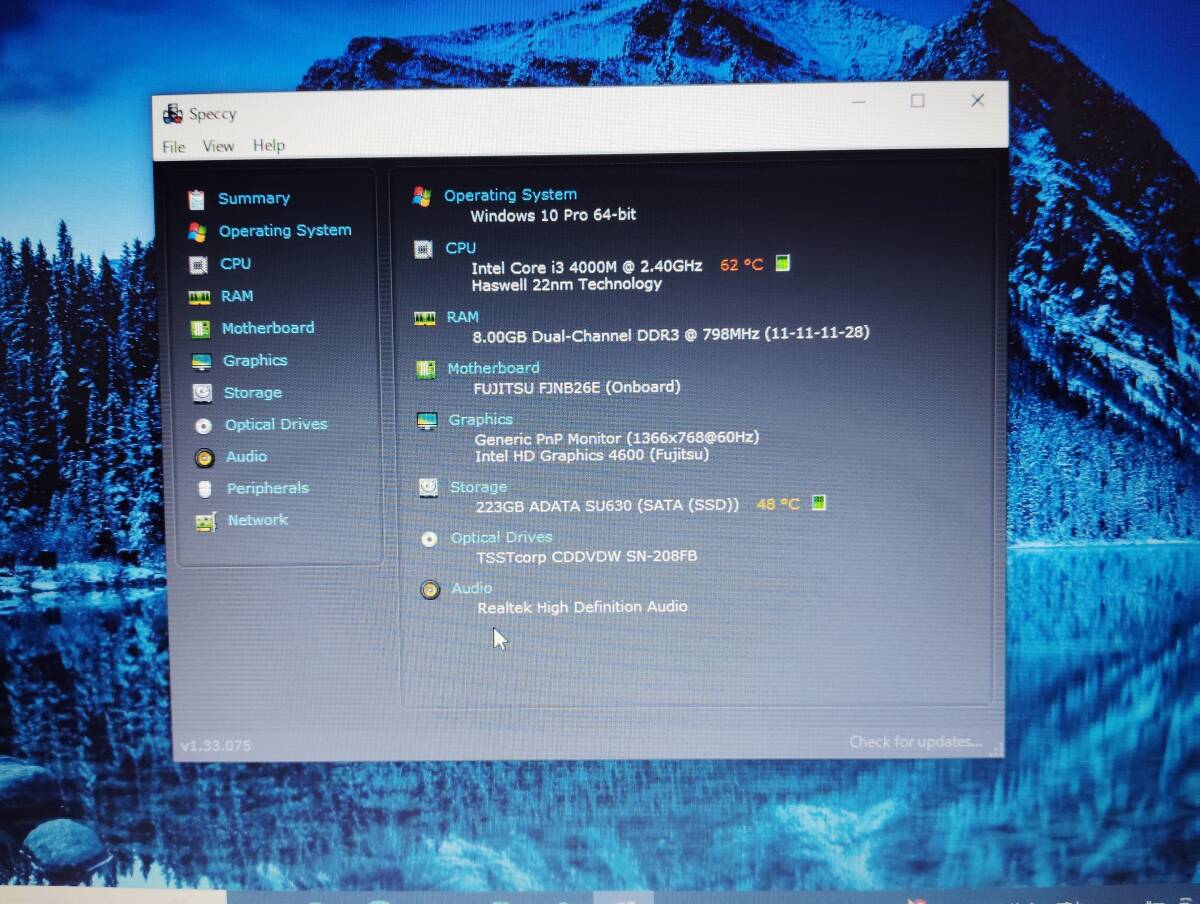This screenshot has height=904, width=1200.
Task: Select Network in the sidebar list
Action: pos(258,520)
